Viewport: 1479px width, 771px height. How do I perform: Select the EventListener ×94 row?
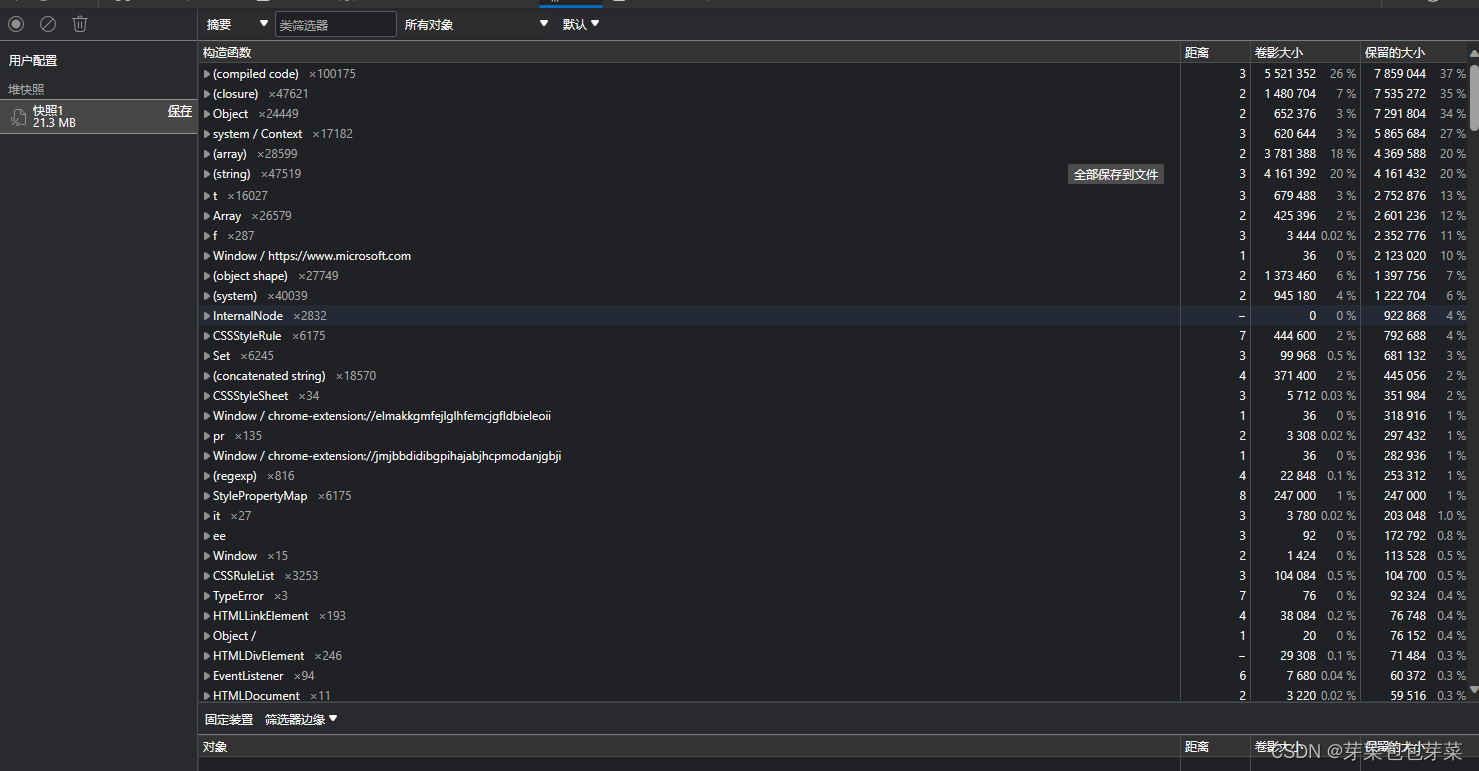(x=833, y=676)
